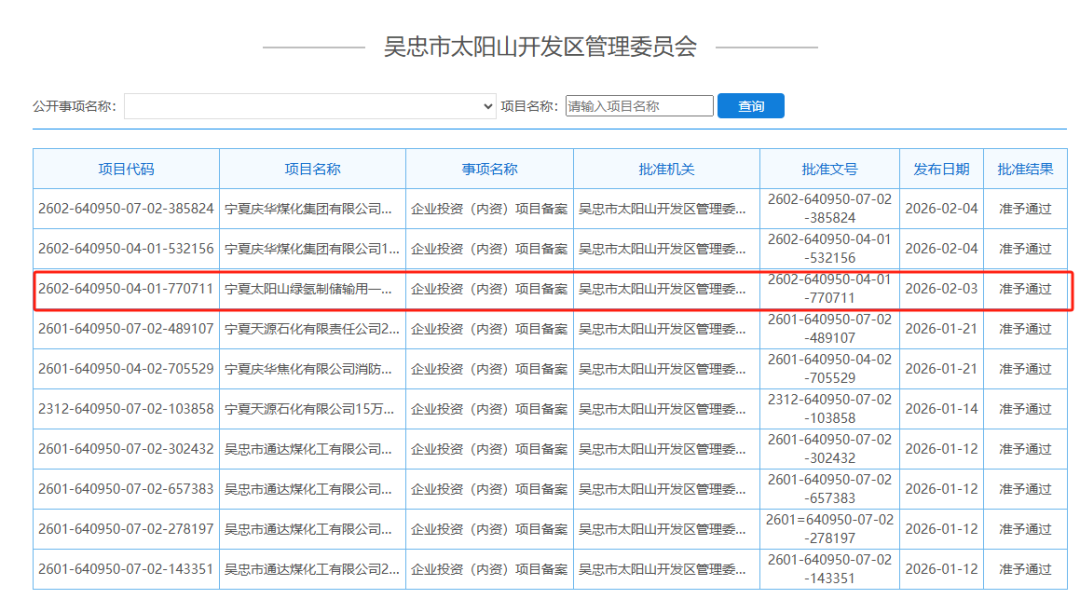Screen dimensions: 1080x599
Task: Click the 项目名称 column header
Action: pyautogui.click(x=312, y=168)
